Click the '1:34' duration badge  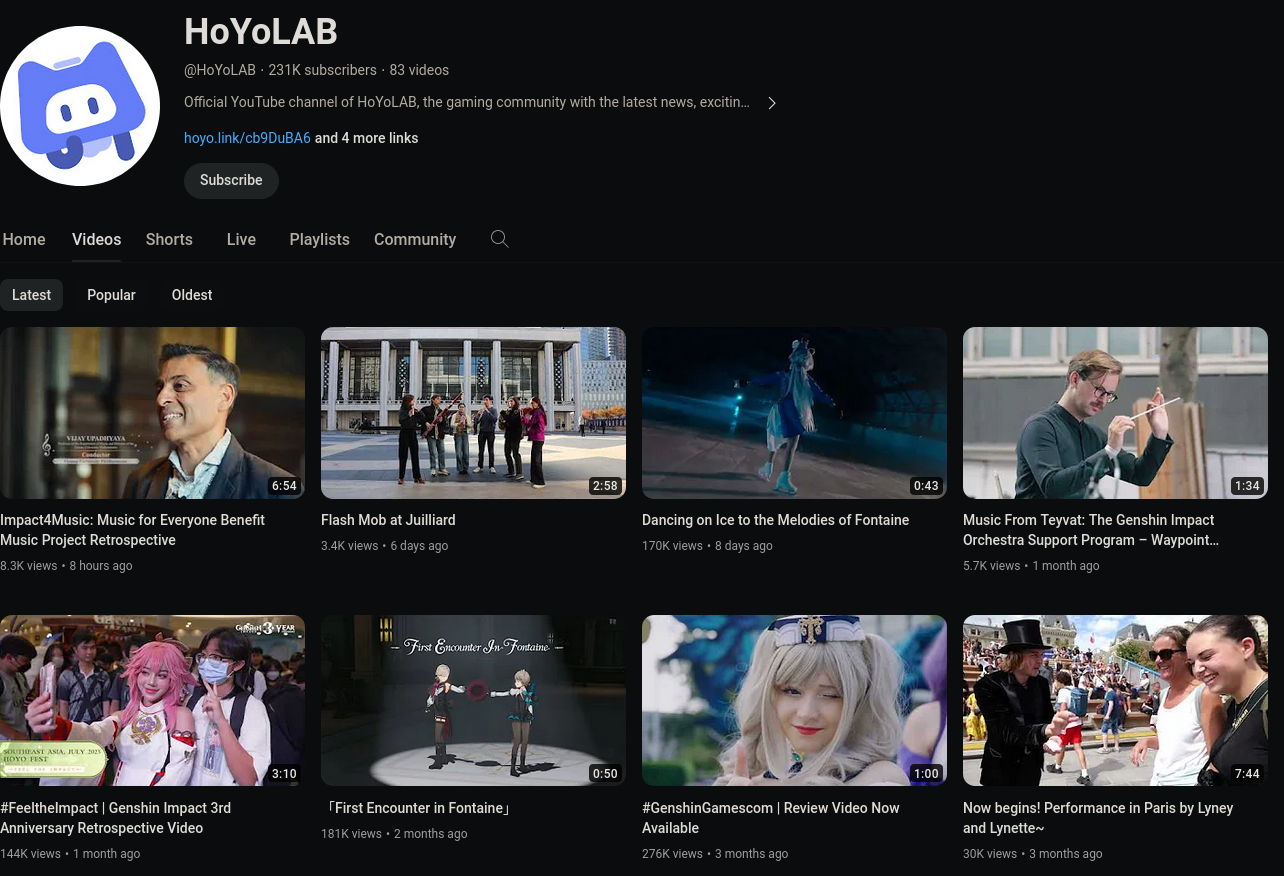pos(1247,486)
